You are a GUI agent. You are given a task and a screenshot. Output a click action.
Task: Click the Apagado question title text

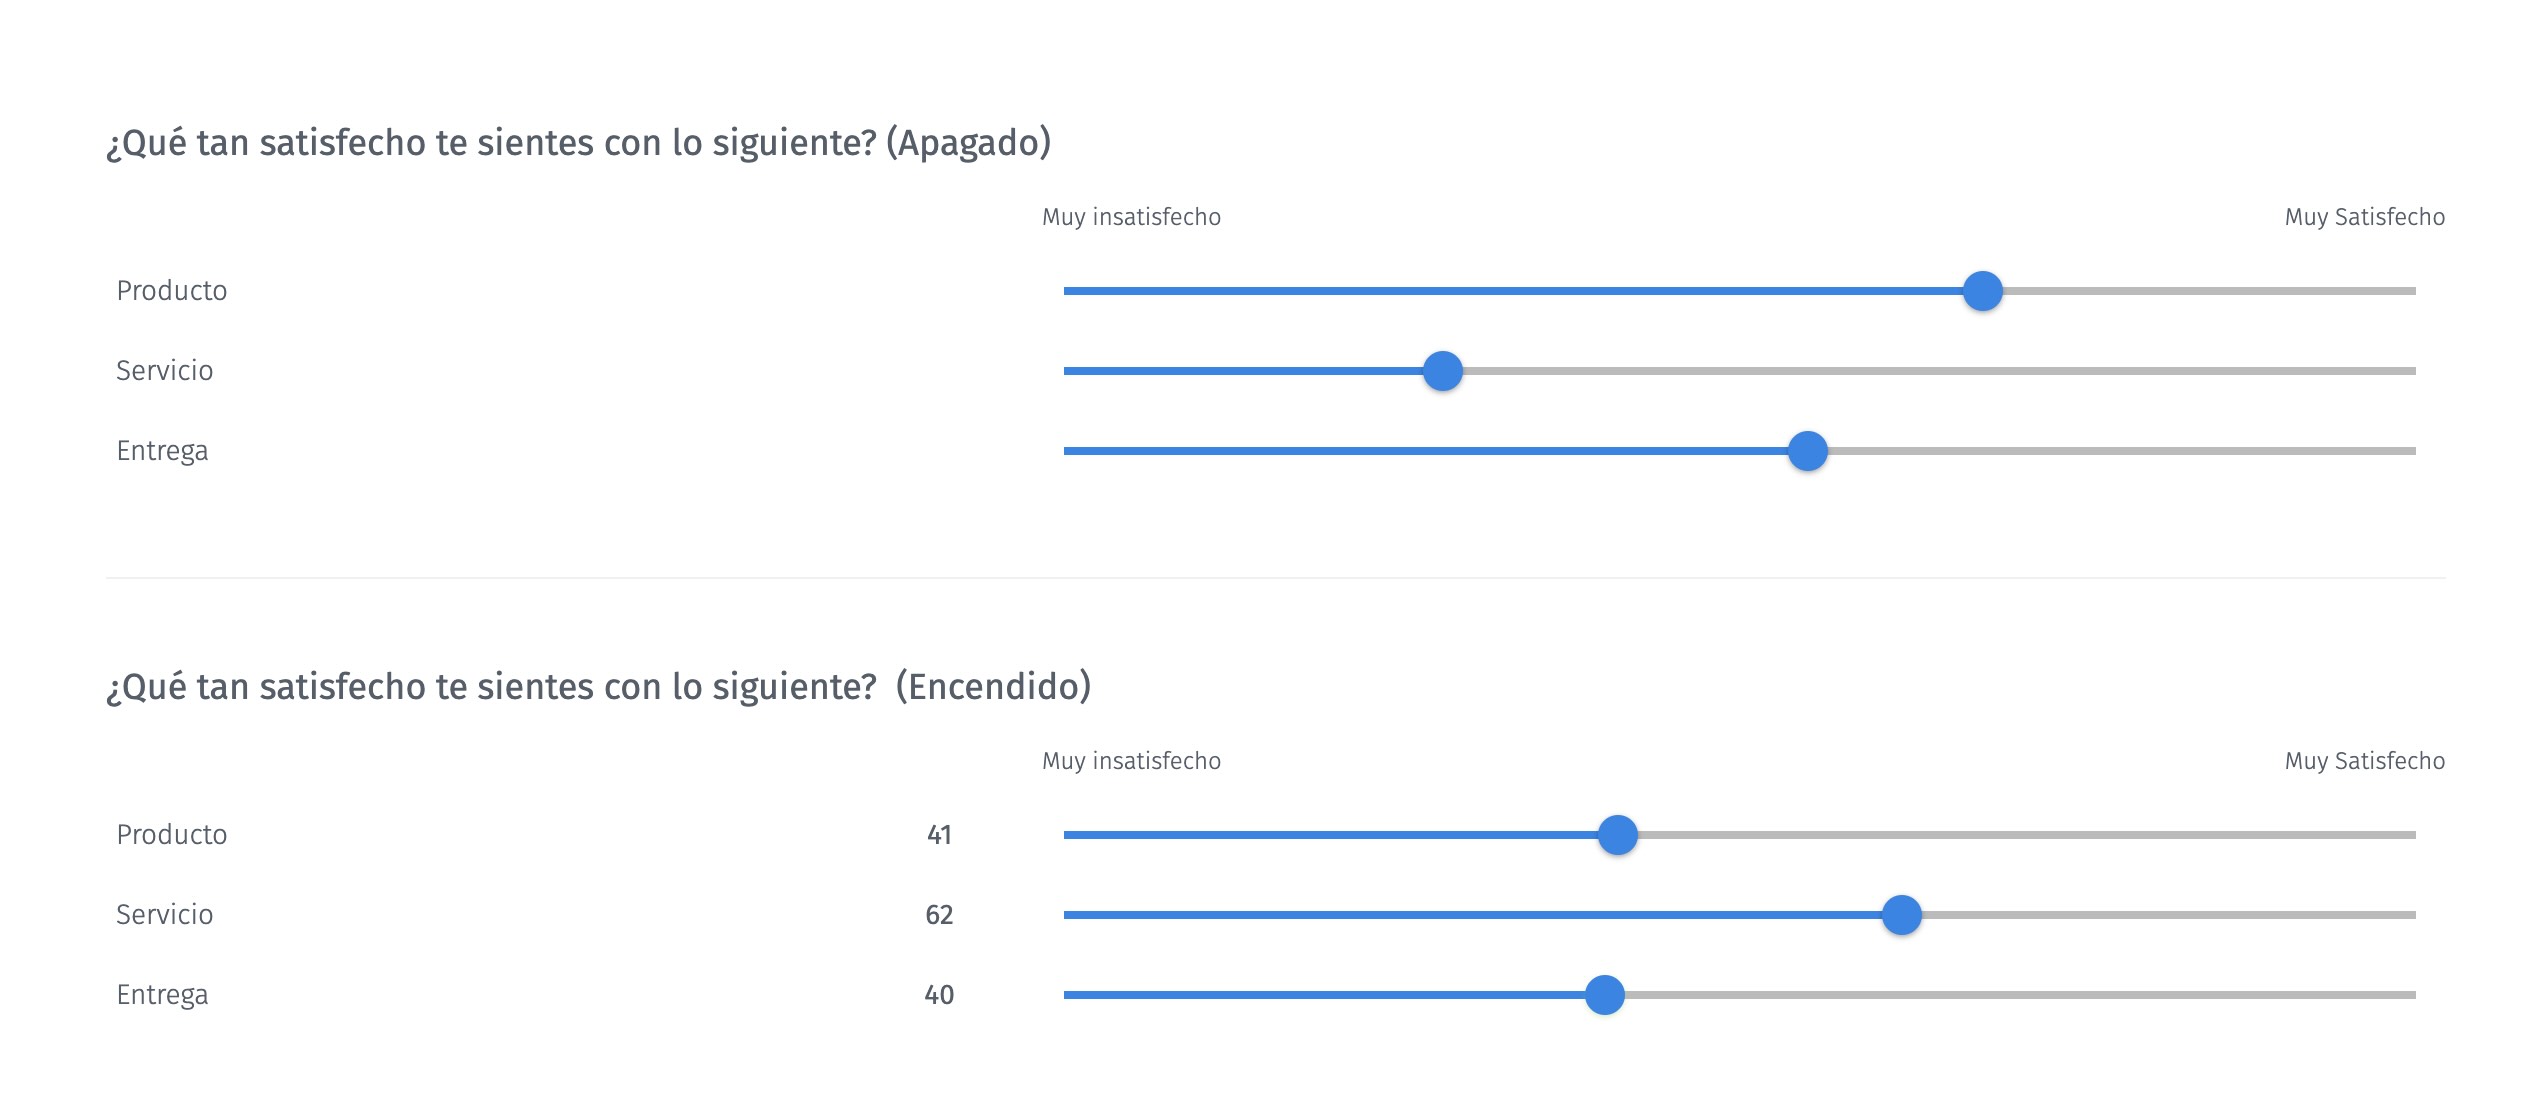tap(578, 142)
